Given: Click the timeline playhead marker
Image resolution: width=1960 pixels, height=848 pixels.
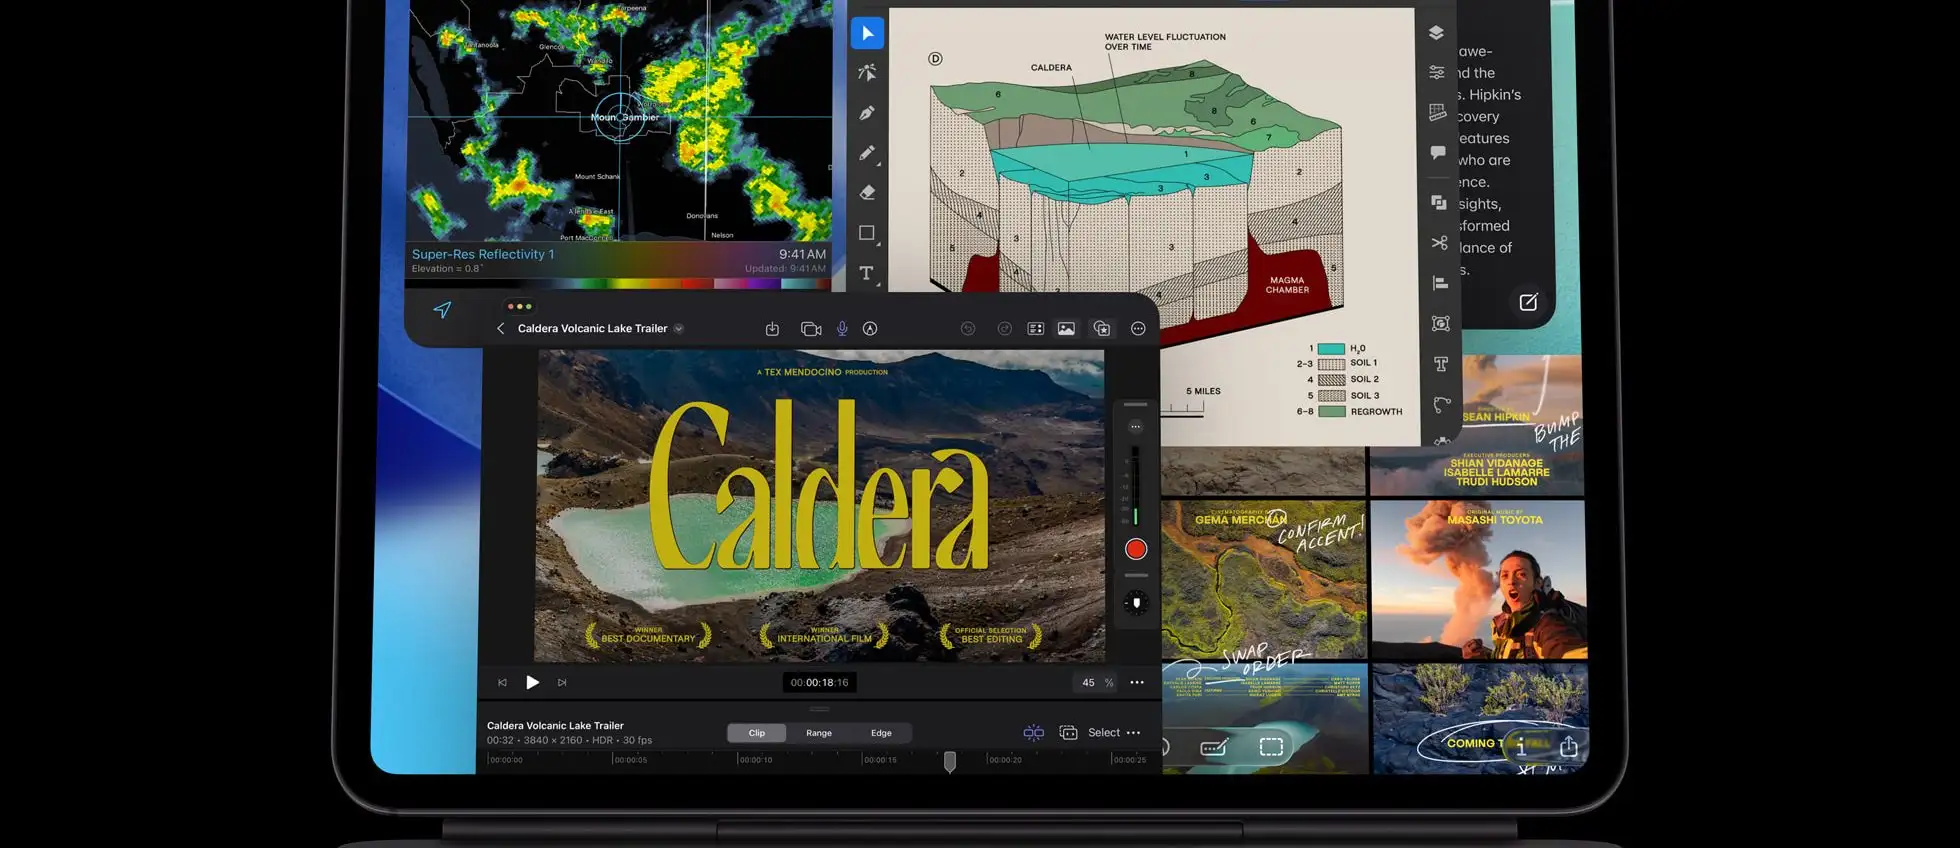Looking at the screenshot, I should [x=950, y=762].
